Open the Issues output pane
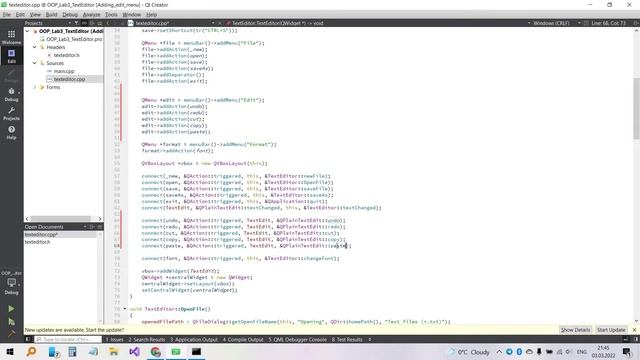The height and width of the screenshot is (360, 640). pos(115,339)
